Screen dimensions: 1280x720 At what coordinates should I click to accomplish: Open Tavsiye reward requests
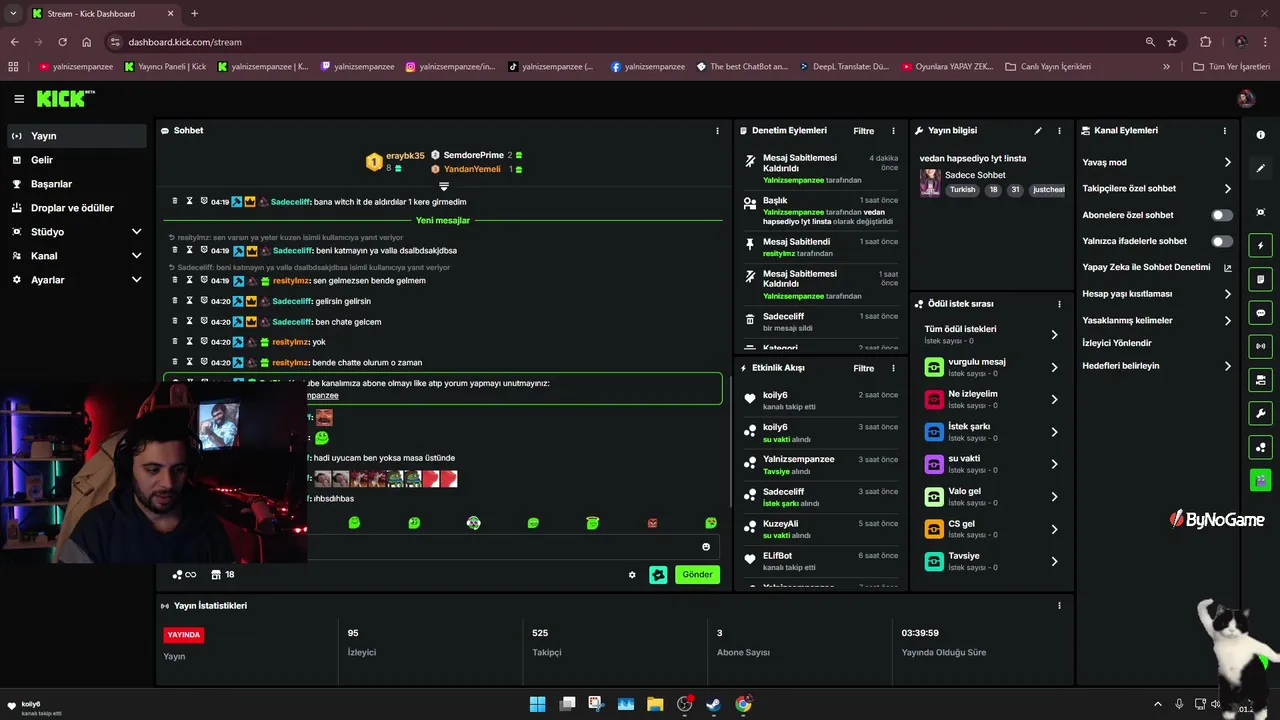coord(990,561)
